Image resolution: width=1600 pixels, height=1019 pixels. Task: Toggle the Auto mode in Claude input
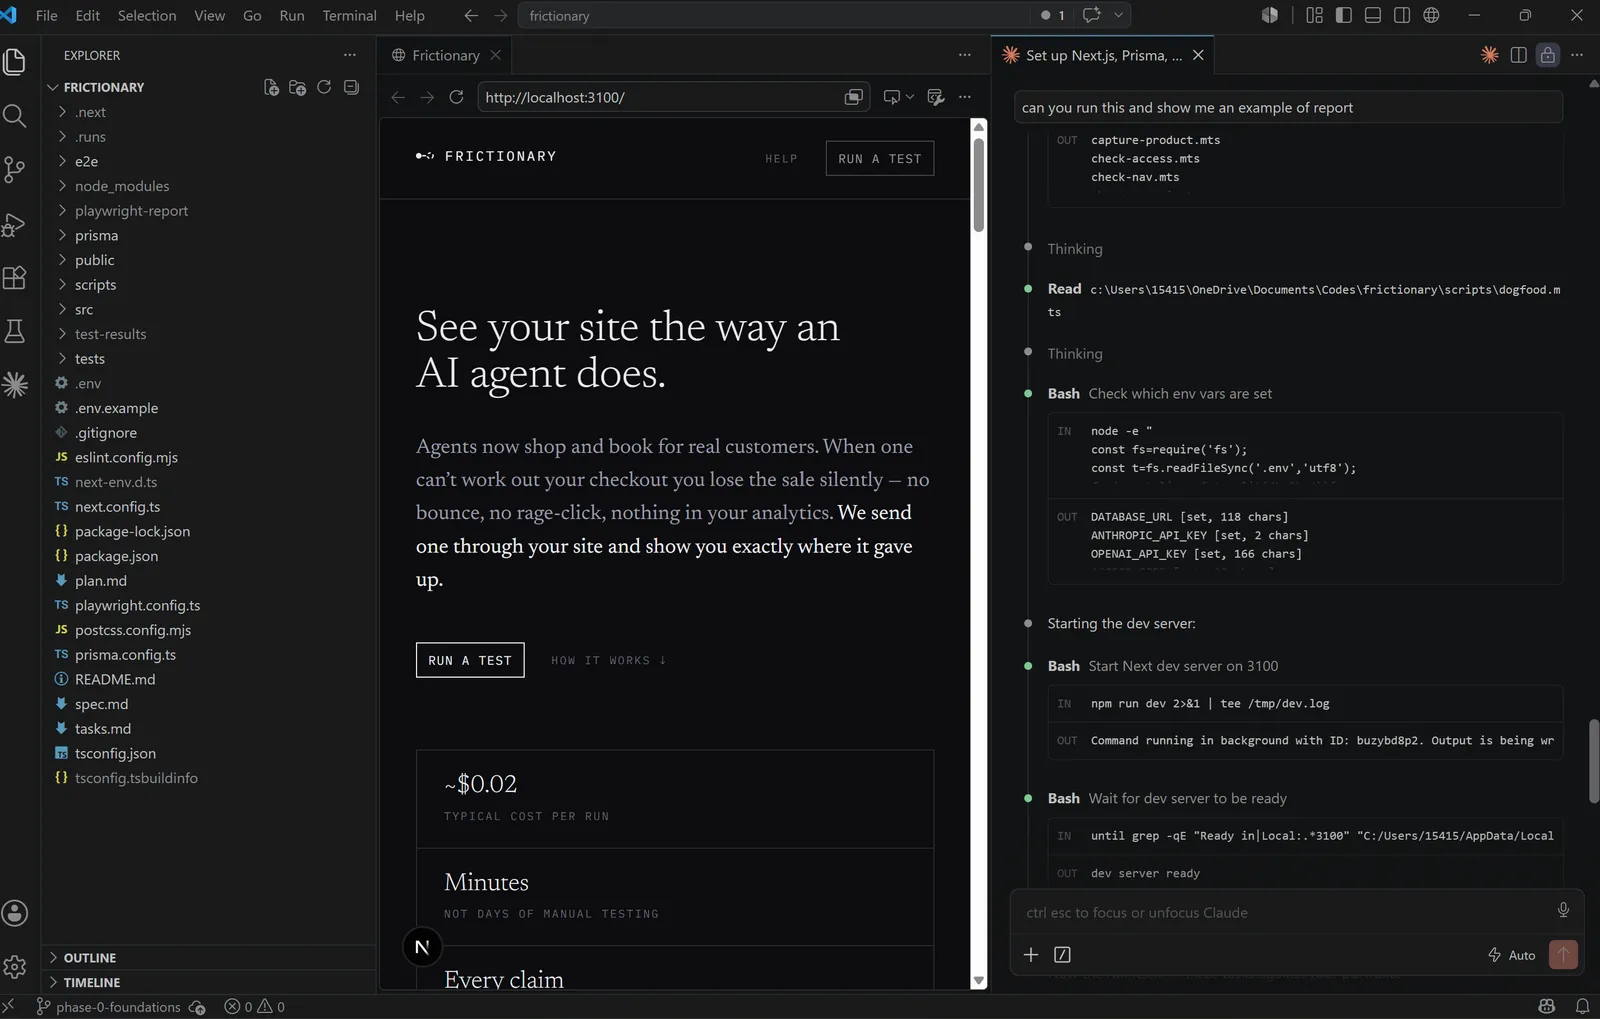pos(1511,955)
